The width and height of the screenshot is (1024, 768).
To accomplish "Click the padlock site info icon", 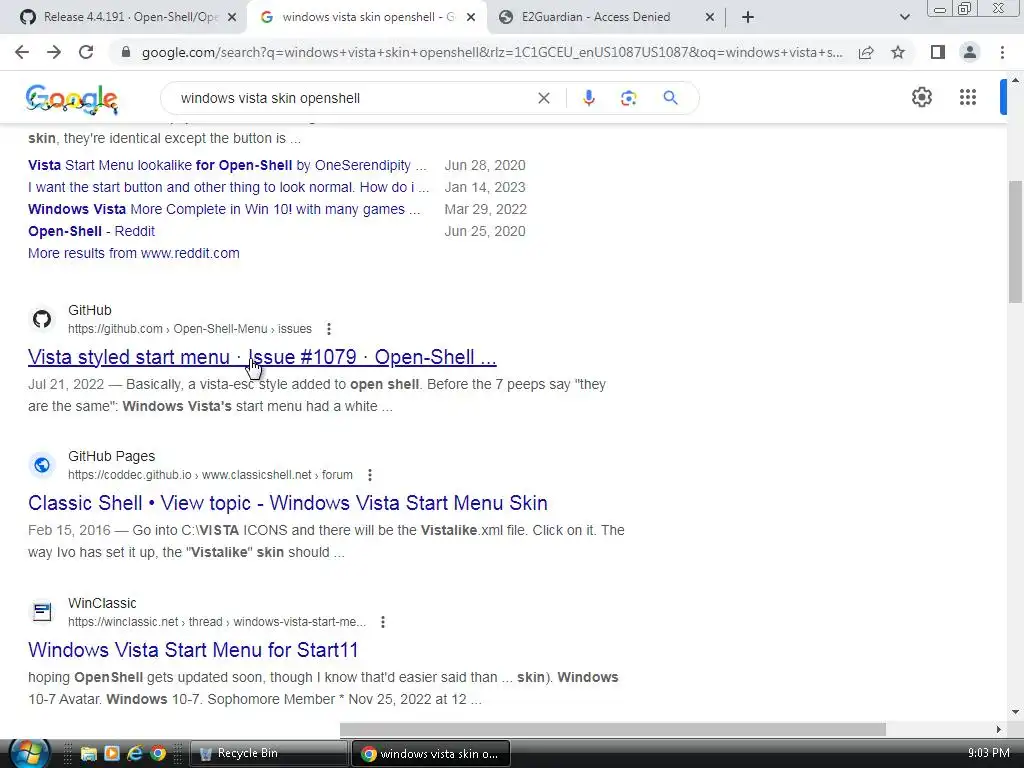I will click(126, 52).
